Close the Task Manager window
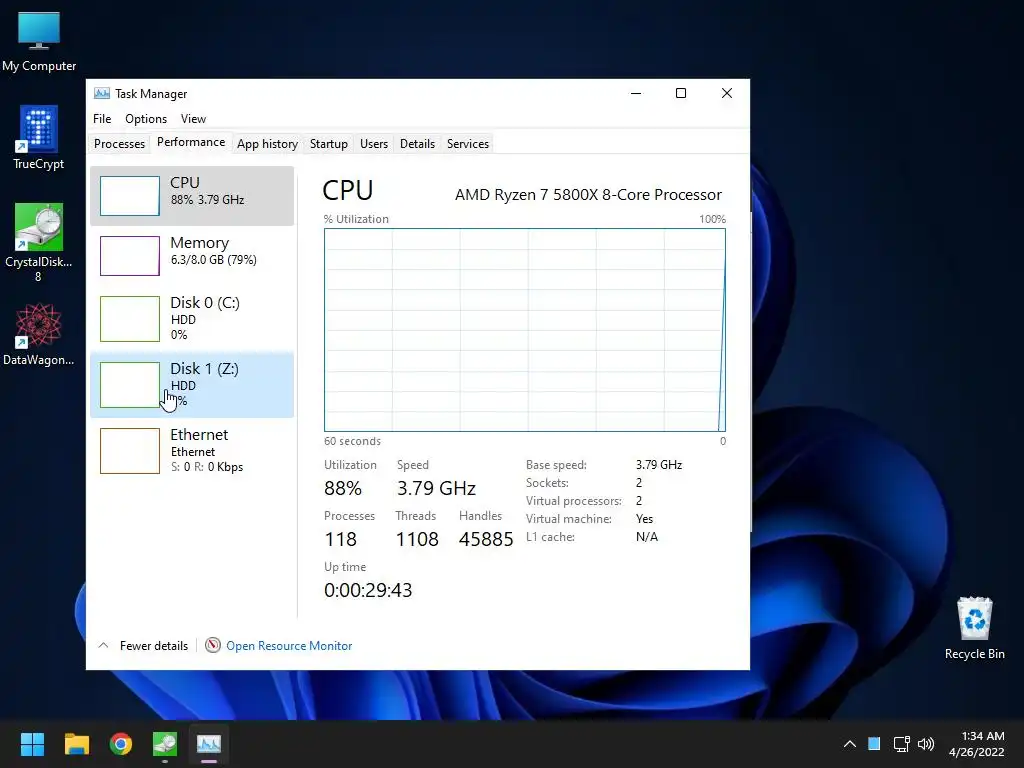 tap(726, 93)
